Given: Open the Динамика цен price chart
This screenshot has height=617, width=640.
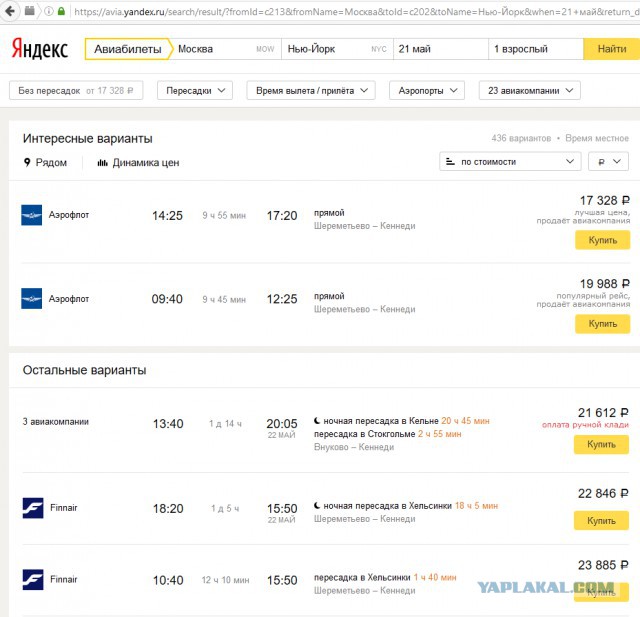Looking at the screenshot, I should tap(138, 162).
